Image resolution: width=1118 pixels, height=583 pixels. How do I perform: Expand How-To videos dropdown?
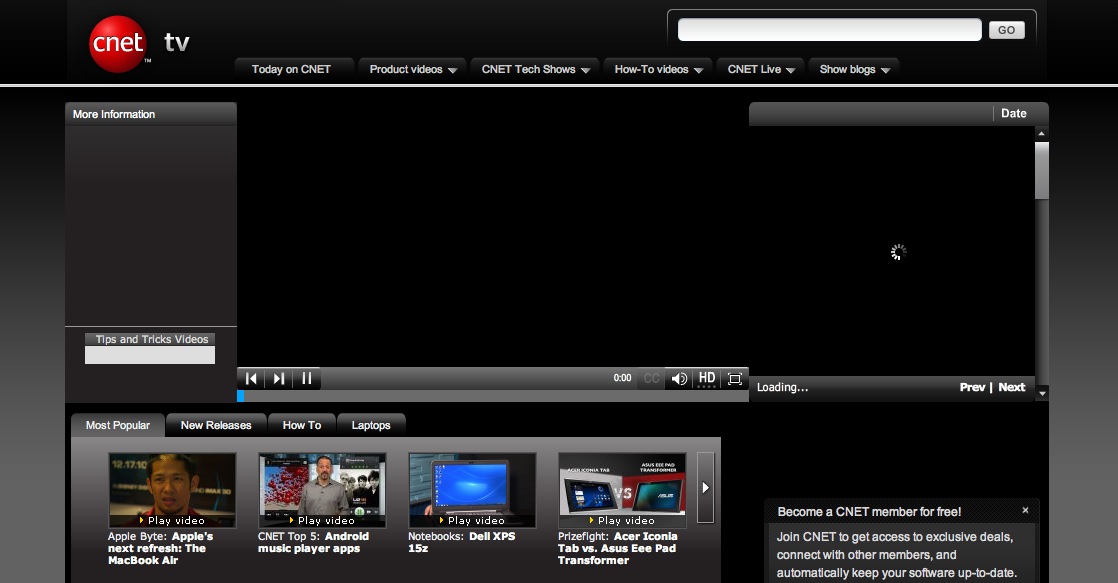coord(658,69)
